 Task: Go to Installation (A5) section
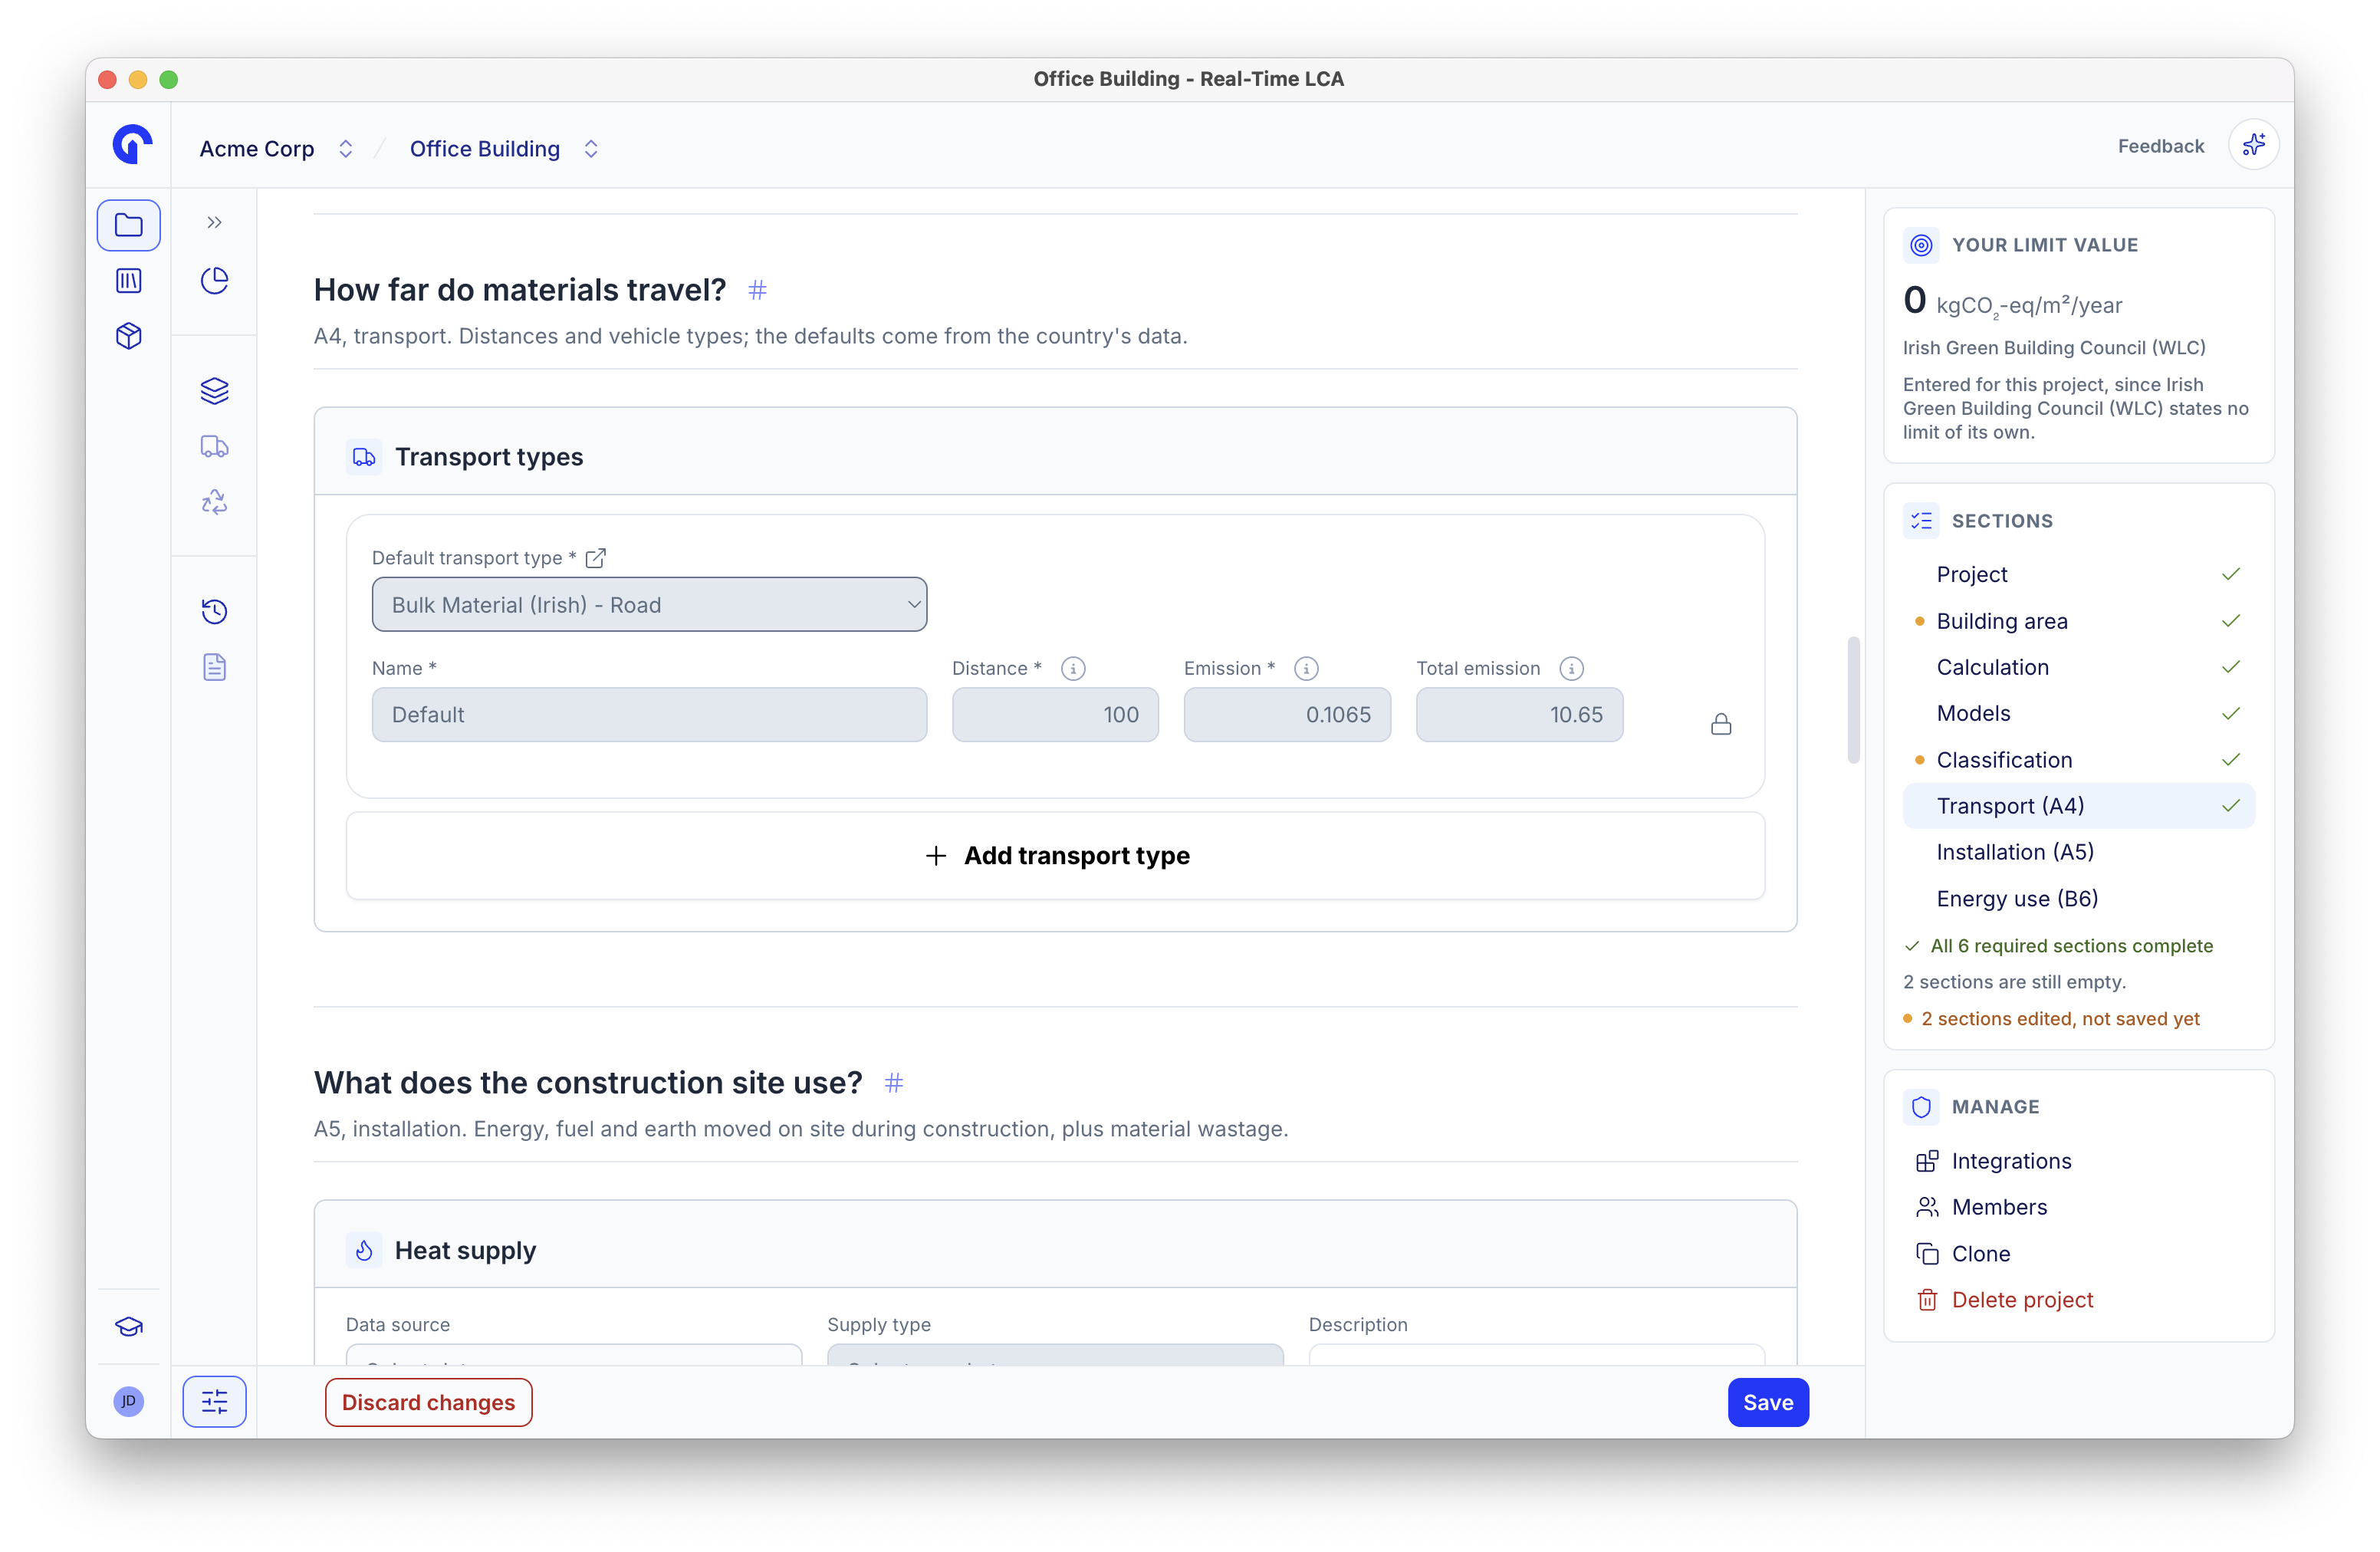tap(2078, 852)
